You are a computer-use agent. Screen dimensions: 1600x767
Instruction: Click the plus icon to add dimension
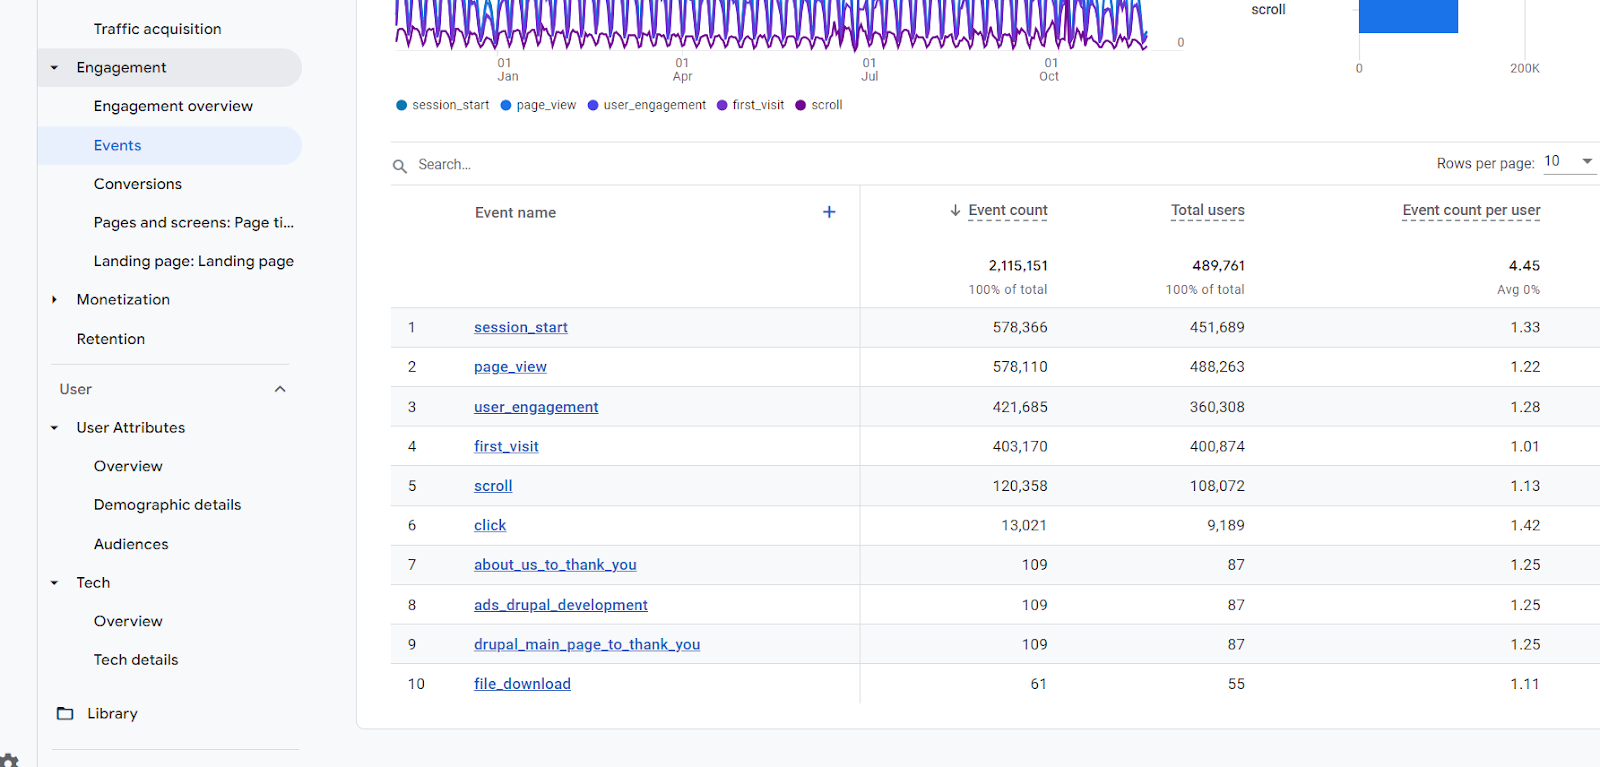coord(829,212)
